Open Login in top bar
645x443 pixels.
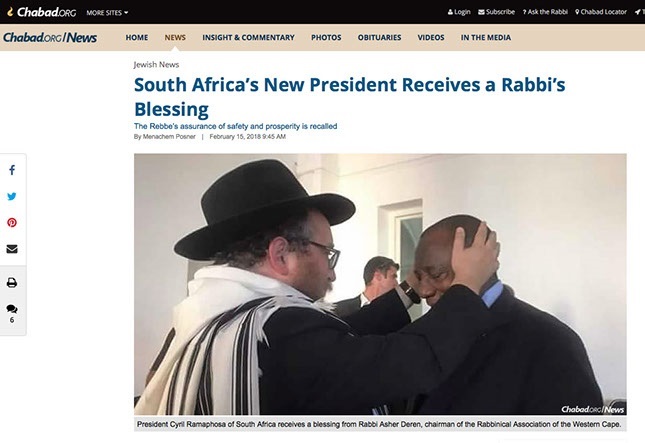[459, 12]
